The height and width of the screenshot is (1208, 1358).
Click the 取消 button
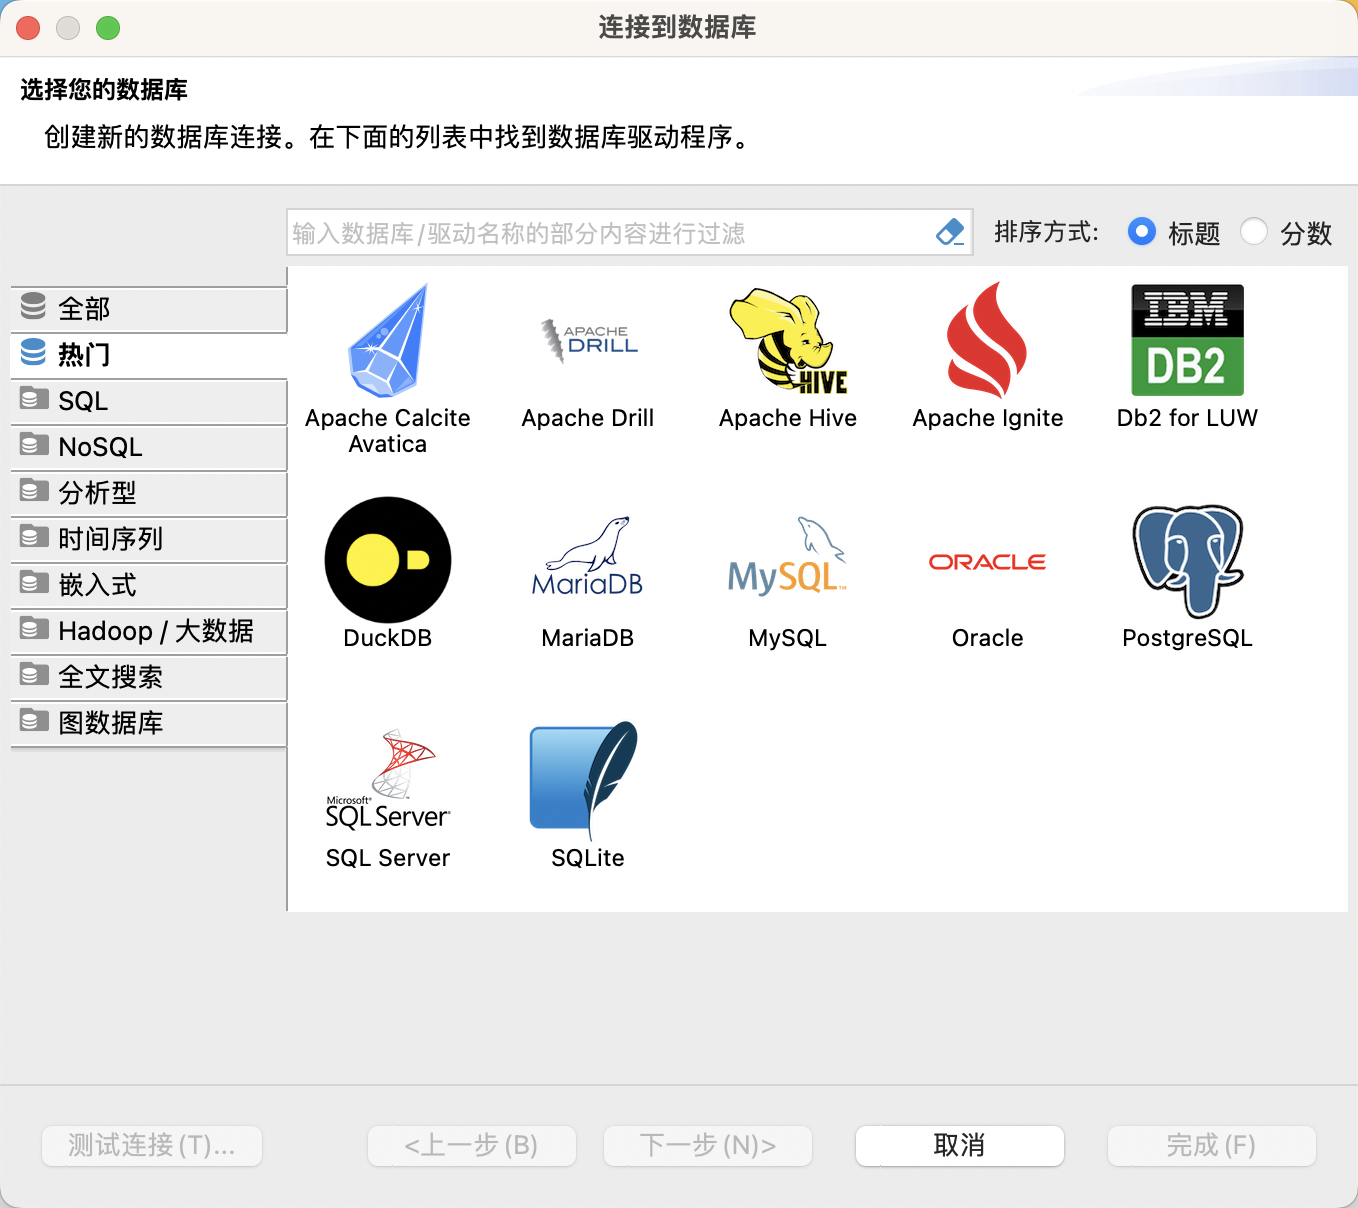click(960, 1146)
